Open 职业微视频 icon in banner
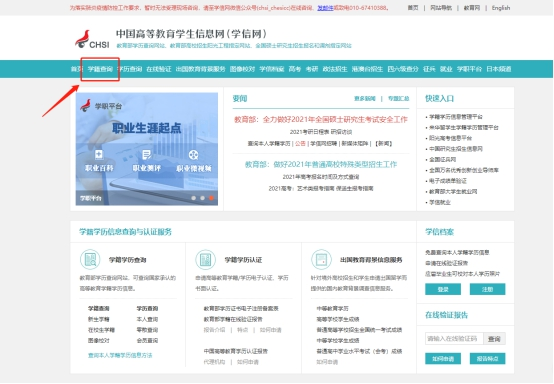Screen dimensions: 554x384 193,155
